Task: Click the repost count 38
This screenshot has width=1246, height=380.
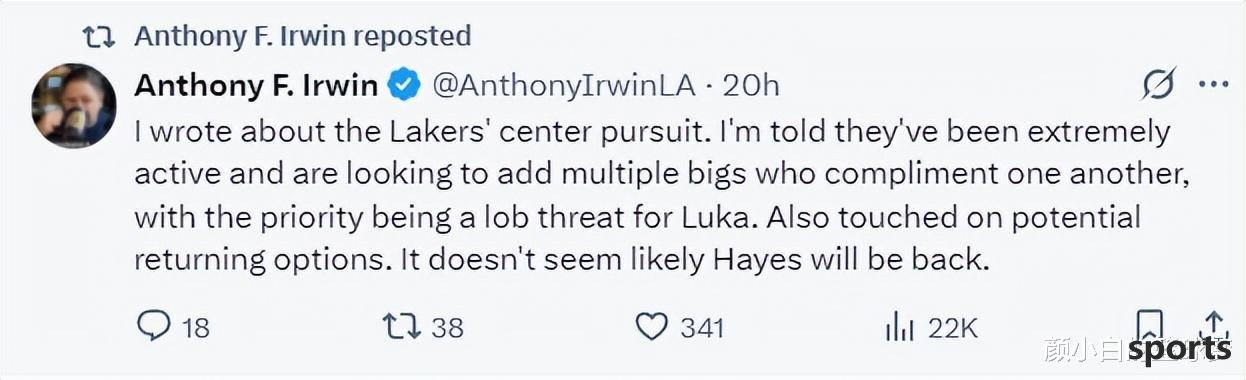Action: [447, 327]
